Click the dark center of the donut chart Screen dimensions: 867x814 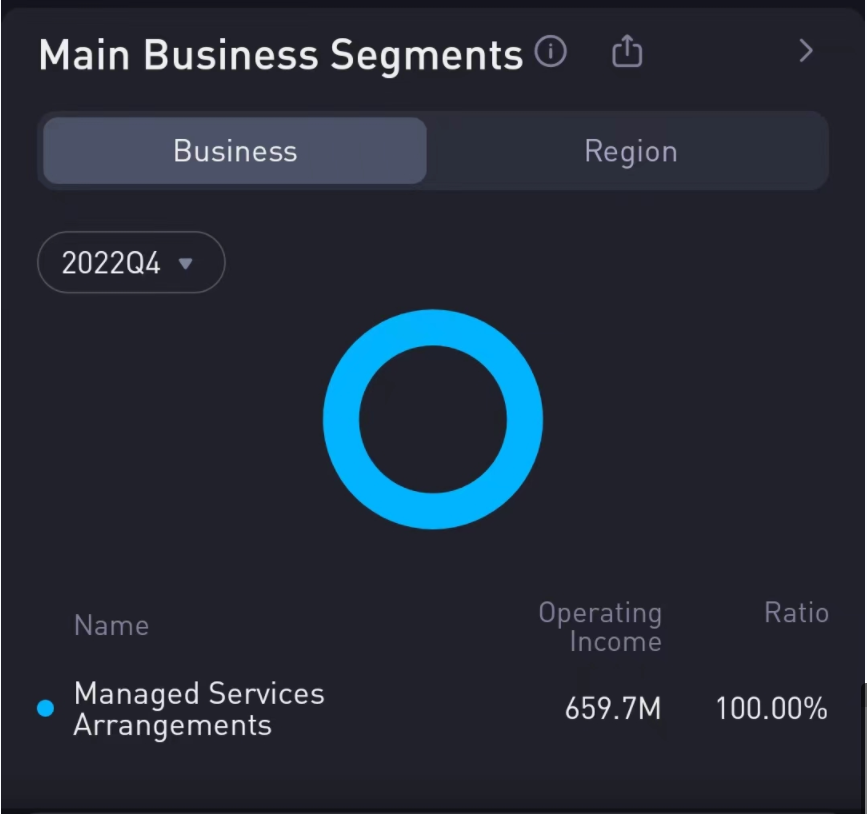(433, 420)
